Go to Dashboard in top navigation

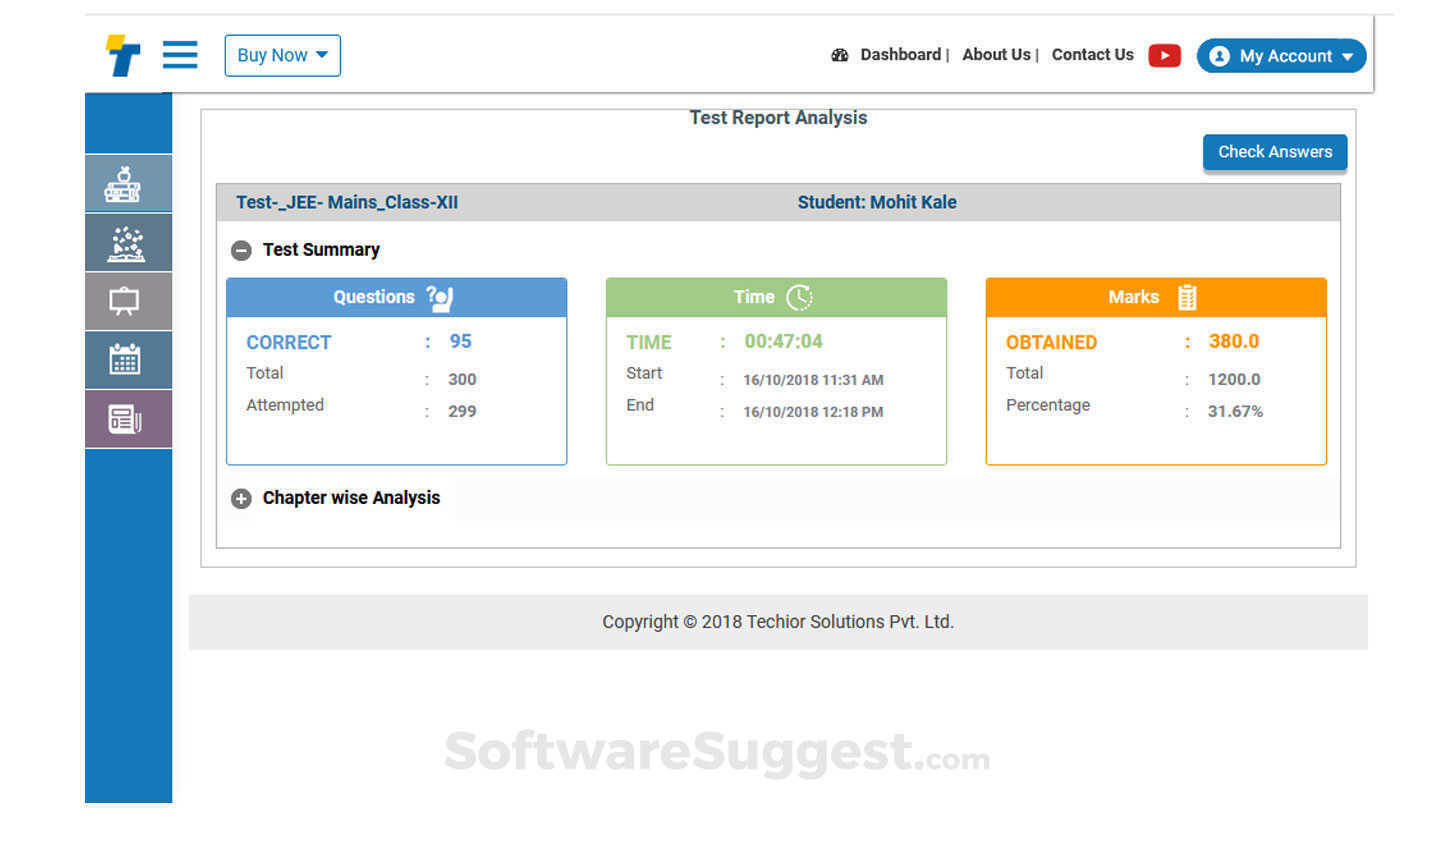(900, 55)
